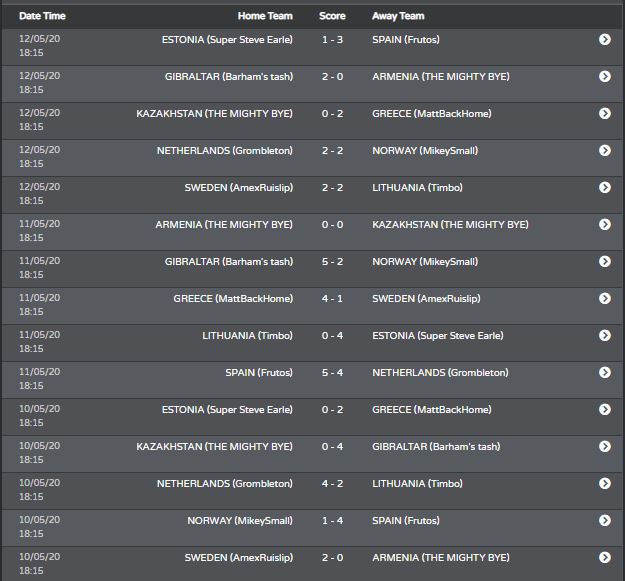
Task: Open arrow for Netherlands vs Norway 2-2 match
Action: pyautogui.click(x=605, y=150)
